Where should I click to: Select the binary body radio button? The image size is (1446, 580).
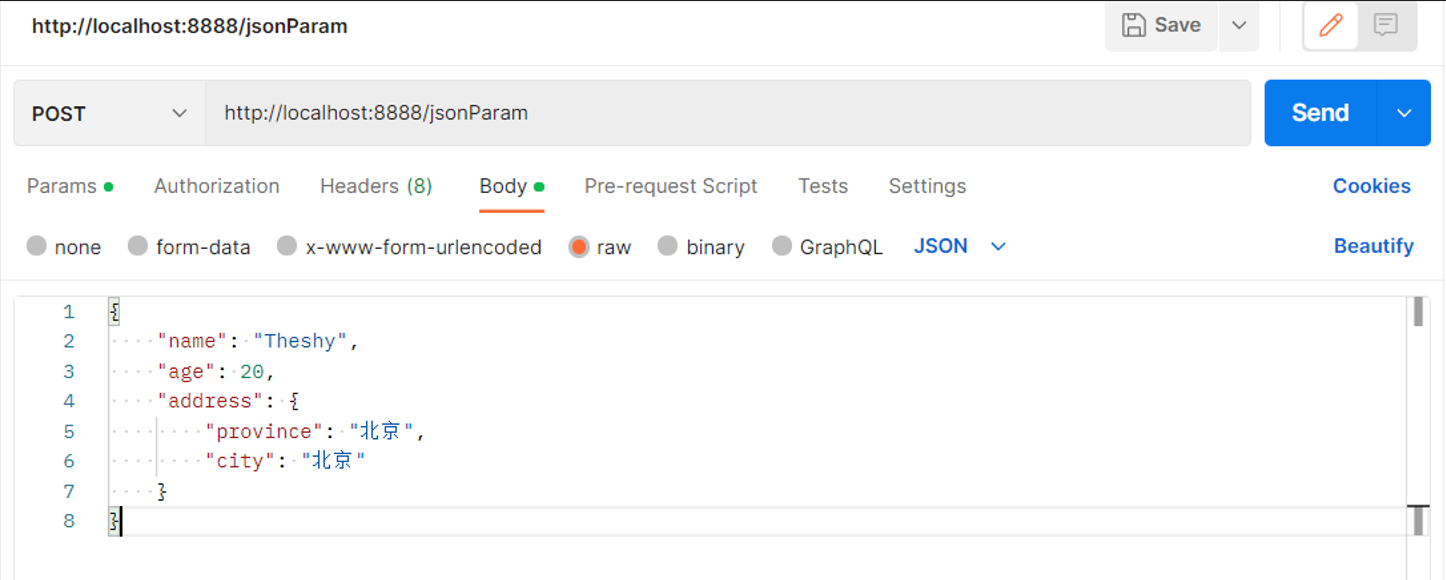[667, 246]
